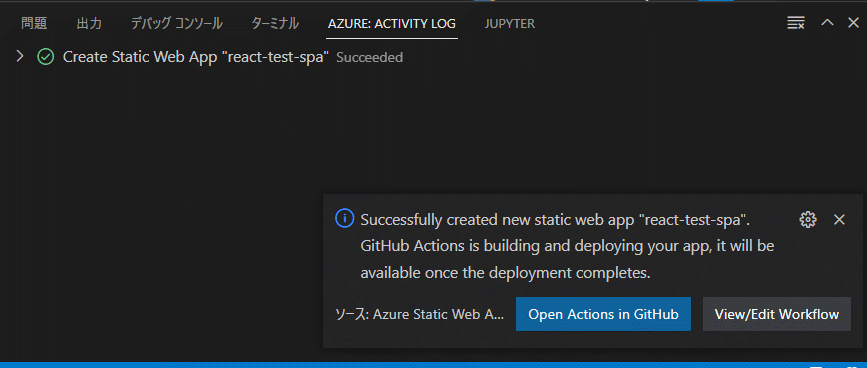Show the デバッグ コンソール tab
The height and width of the screenshot is (368, 867).
pyautogui.click(x=176, y=23)
